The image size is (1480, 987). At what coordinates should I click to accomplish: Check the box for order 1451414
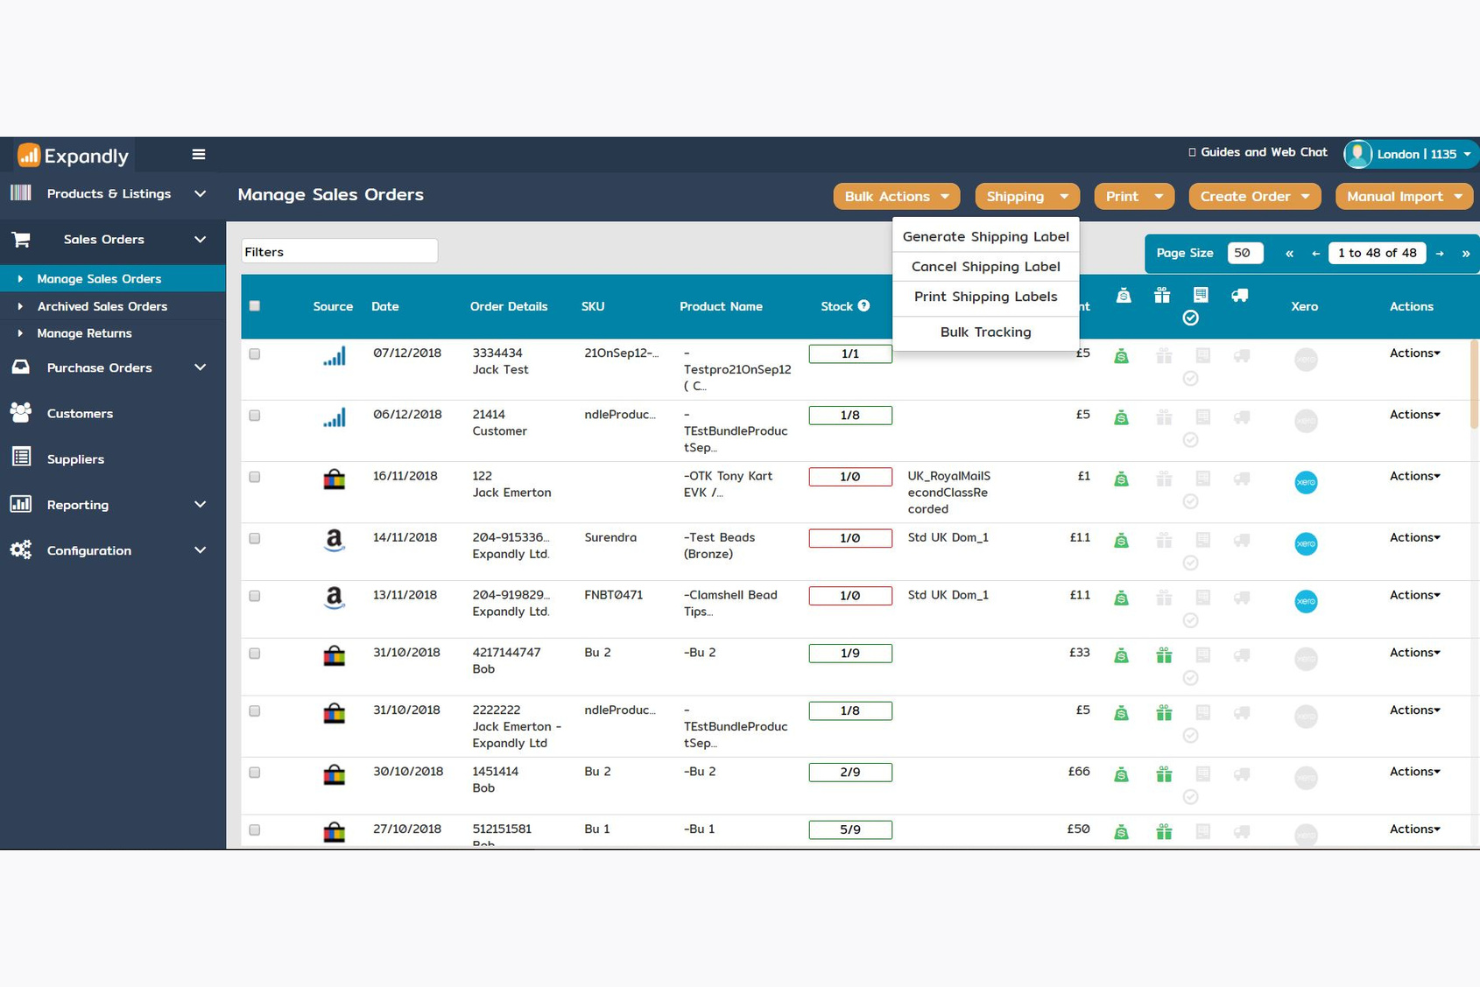[x=254, y=772]
